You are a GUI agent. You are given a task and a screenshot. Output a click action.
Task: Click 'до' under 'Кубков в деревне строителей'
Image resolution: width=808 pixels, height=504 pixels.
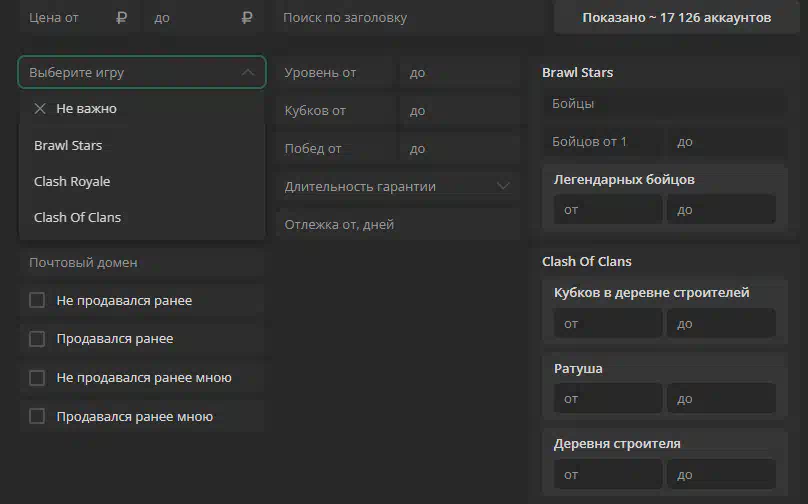pos(721,323)
